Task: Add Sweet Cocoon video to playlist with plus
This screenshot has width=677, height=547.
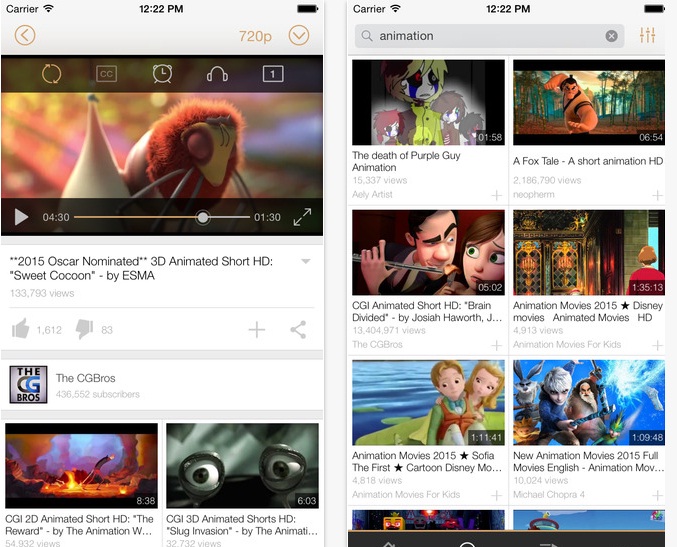Action: [x=256, y=329]
